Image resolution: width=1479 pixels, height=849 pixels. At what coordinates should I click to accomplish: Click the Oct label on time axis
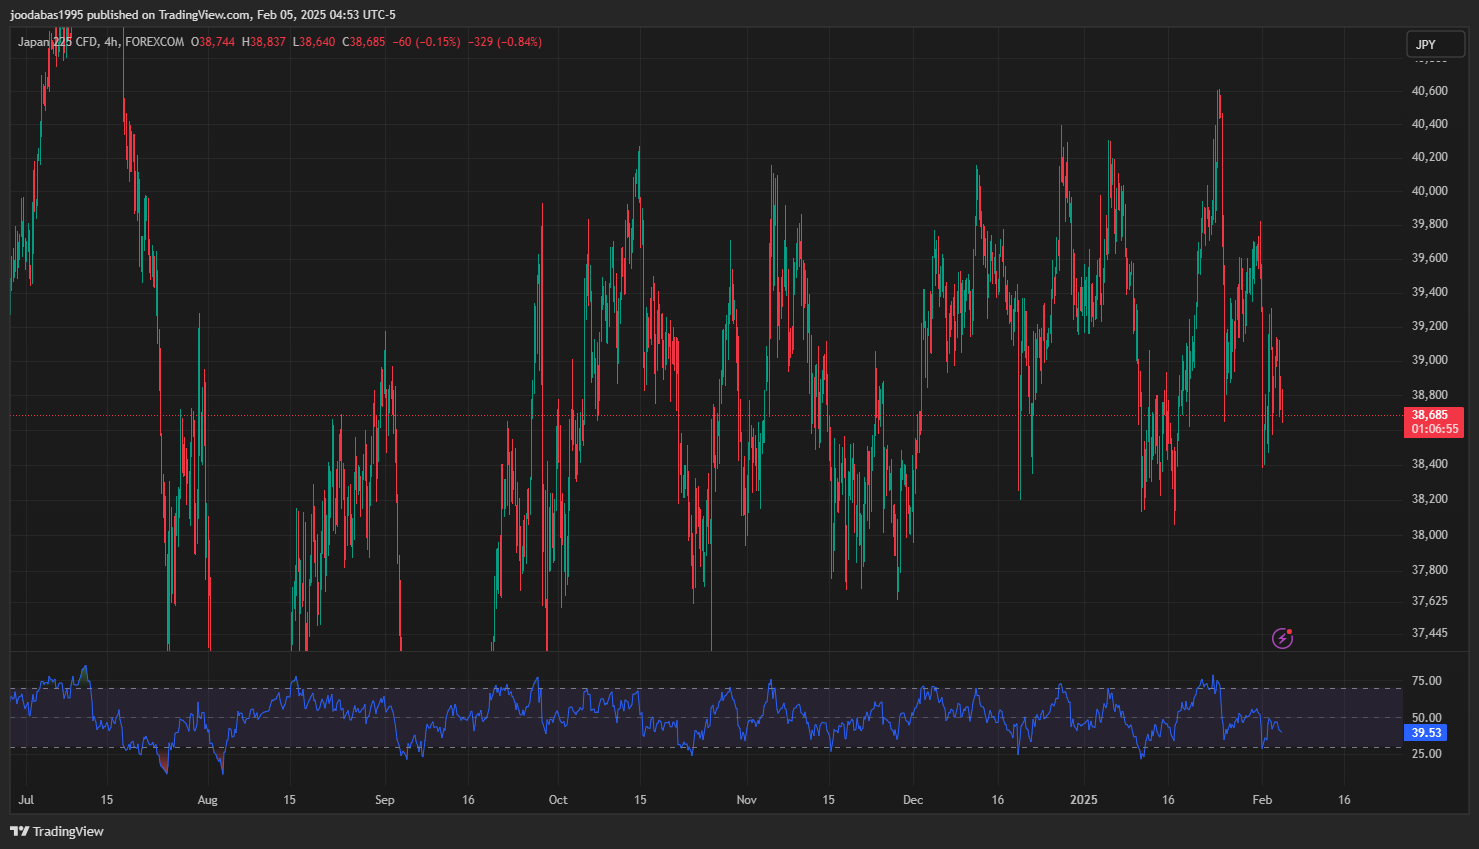click(x=558, y=800)
